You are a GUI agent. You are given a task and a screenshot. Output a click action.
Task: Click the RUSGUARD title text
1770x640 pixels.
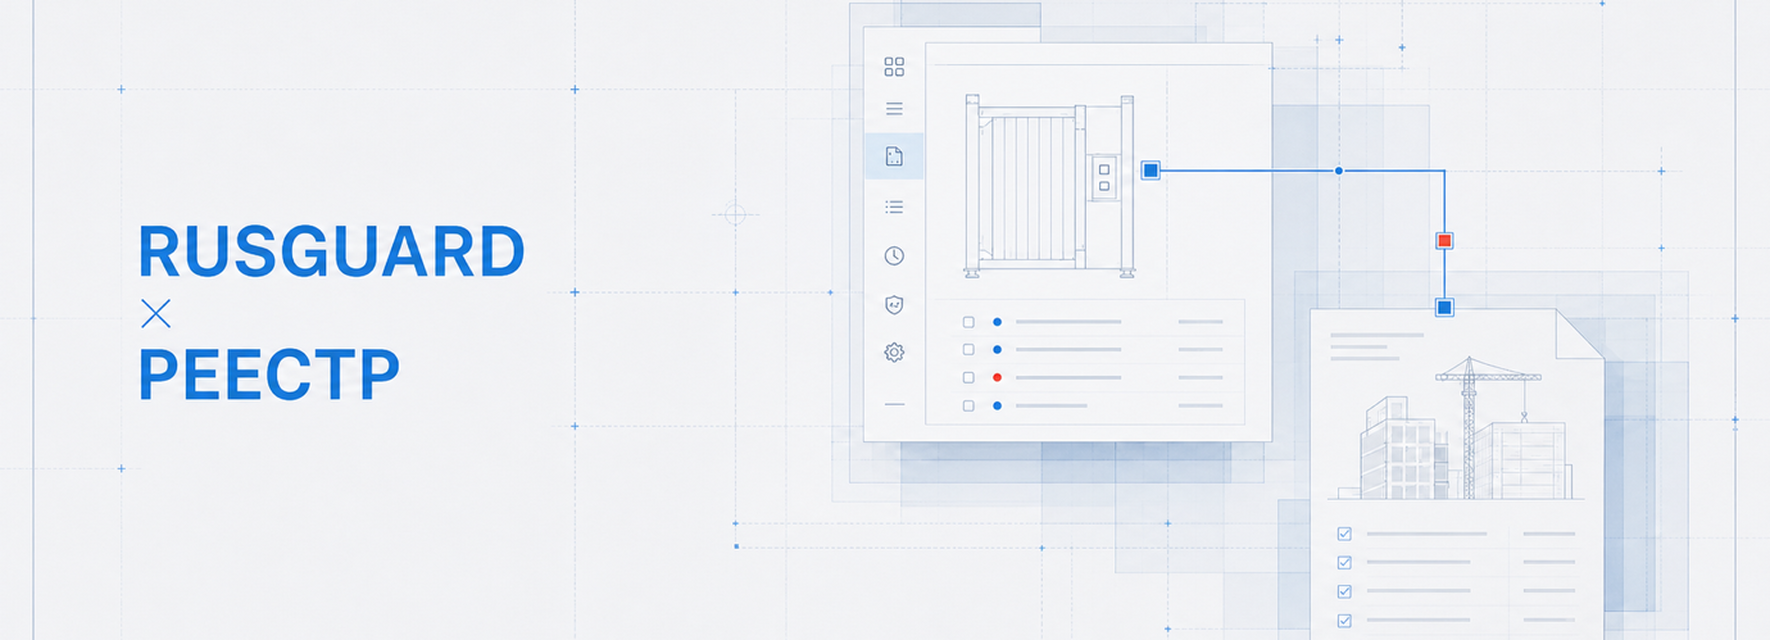click(331, 252)
